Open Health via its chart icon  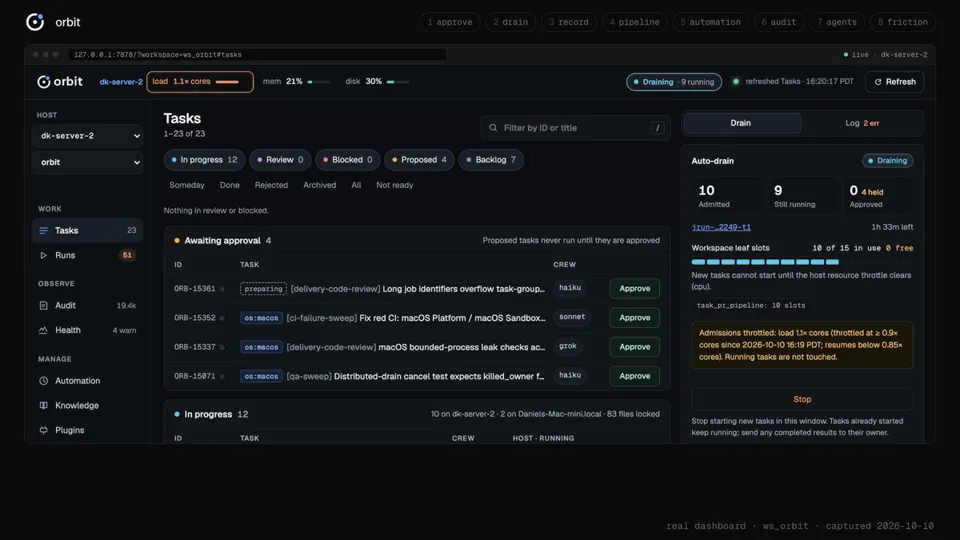point(43,330)
